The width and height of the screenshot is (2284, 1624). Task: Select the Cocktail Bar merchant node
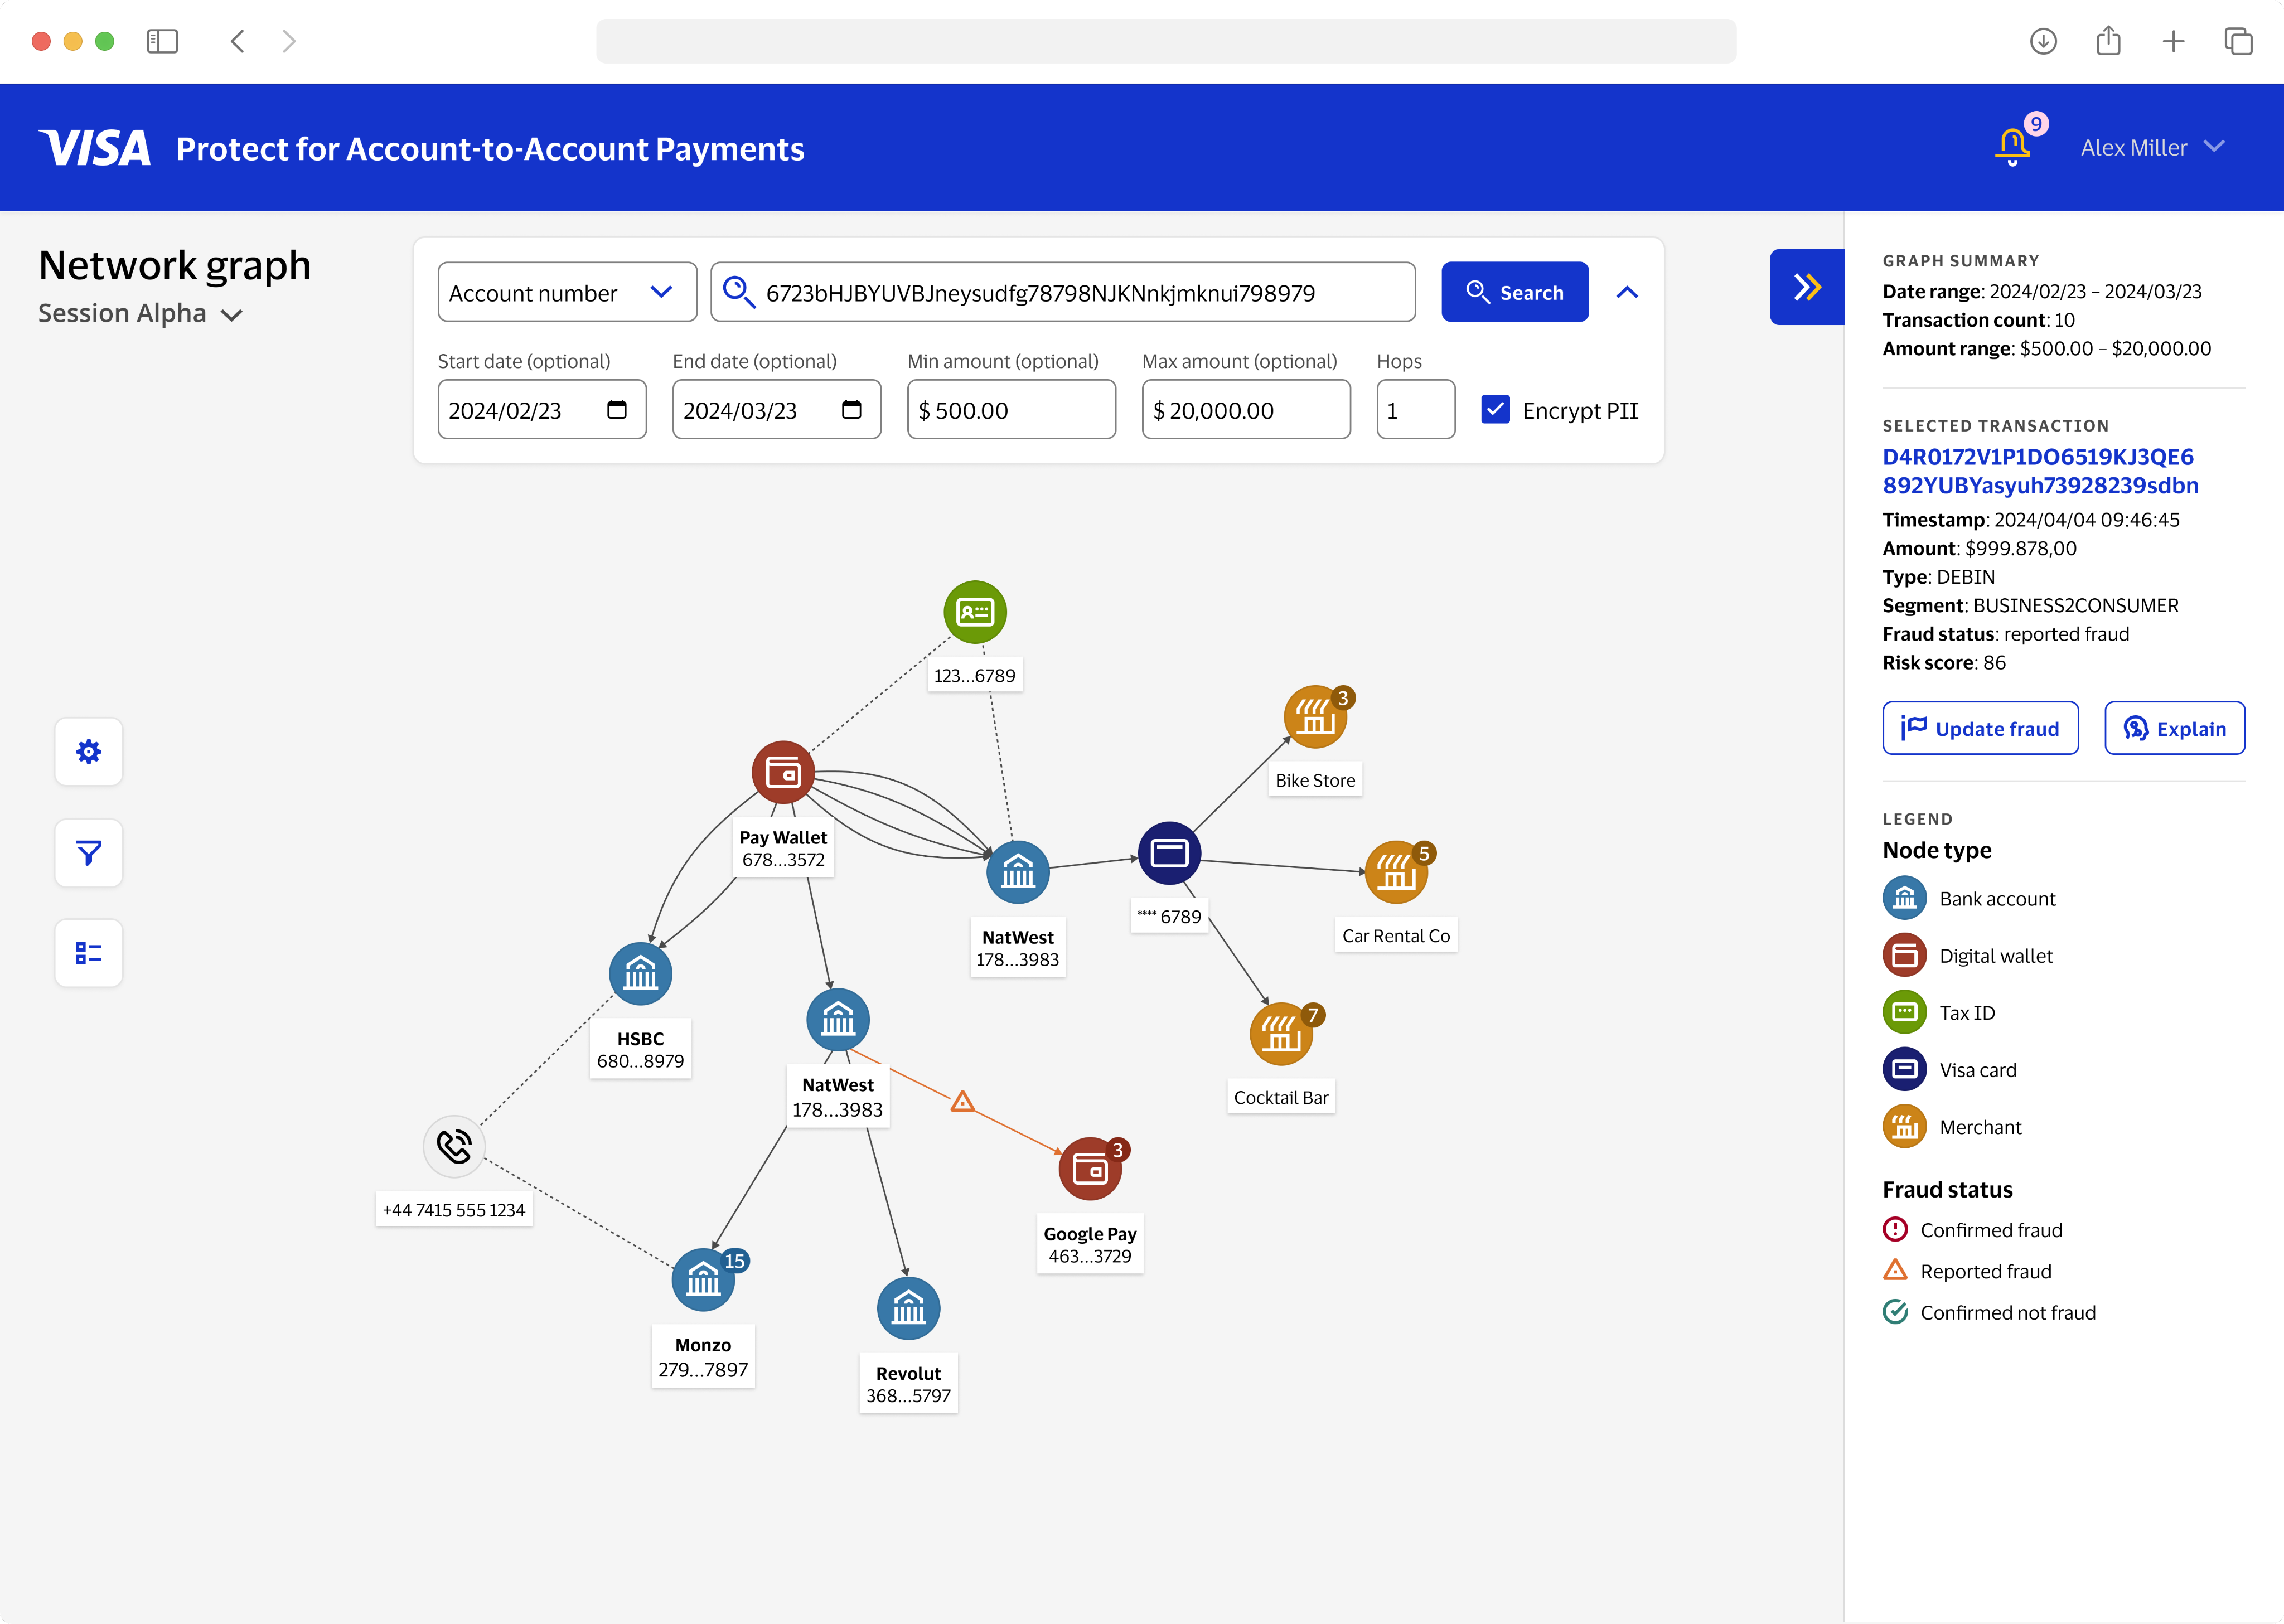tap(1281, 1033)
